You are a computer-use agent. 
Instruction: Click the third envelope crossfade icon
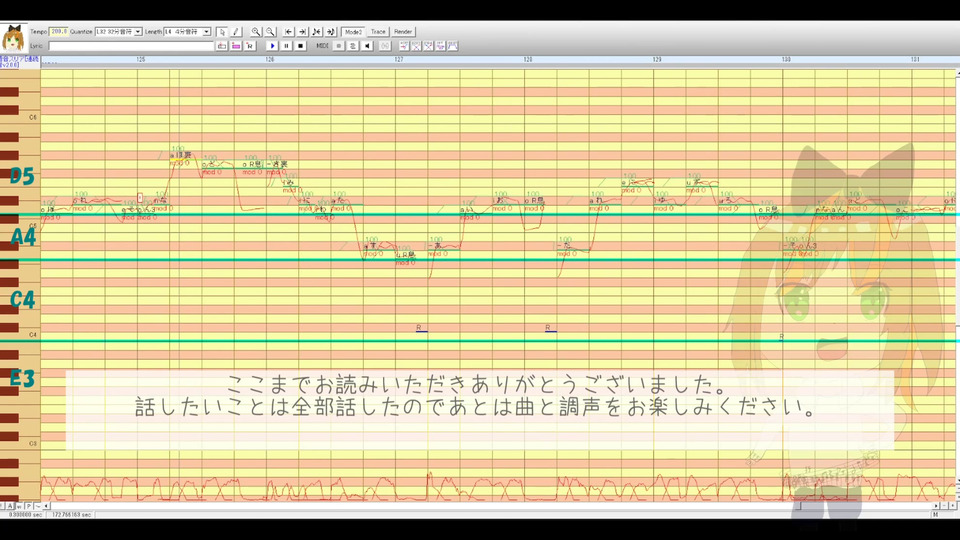(429, 46)
